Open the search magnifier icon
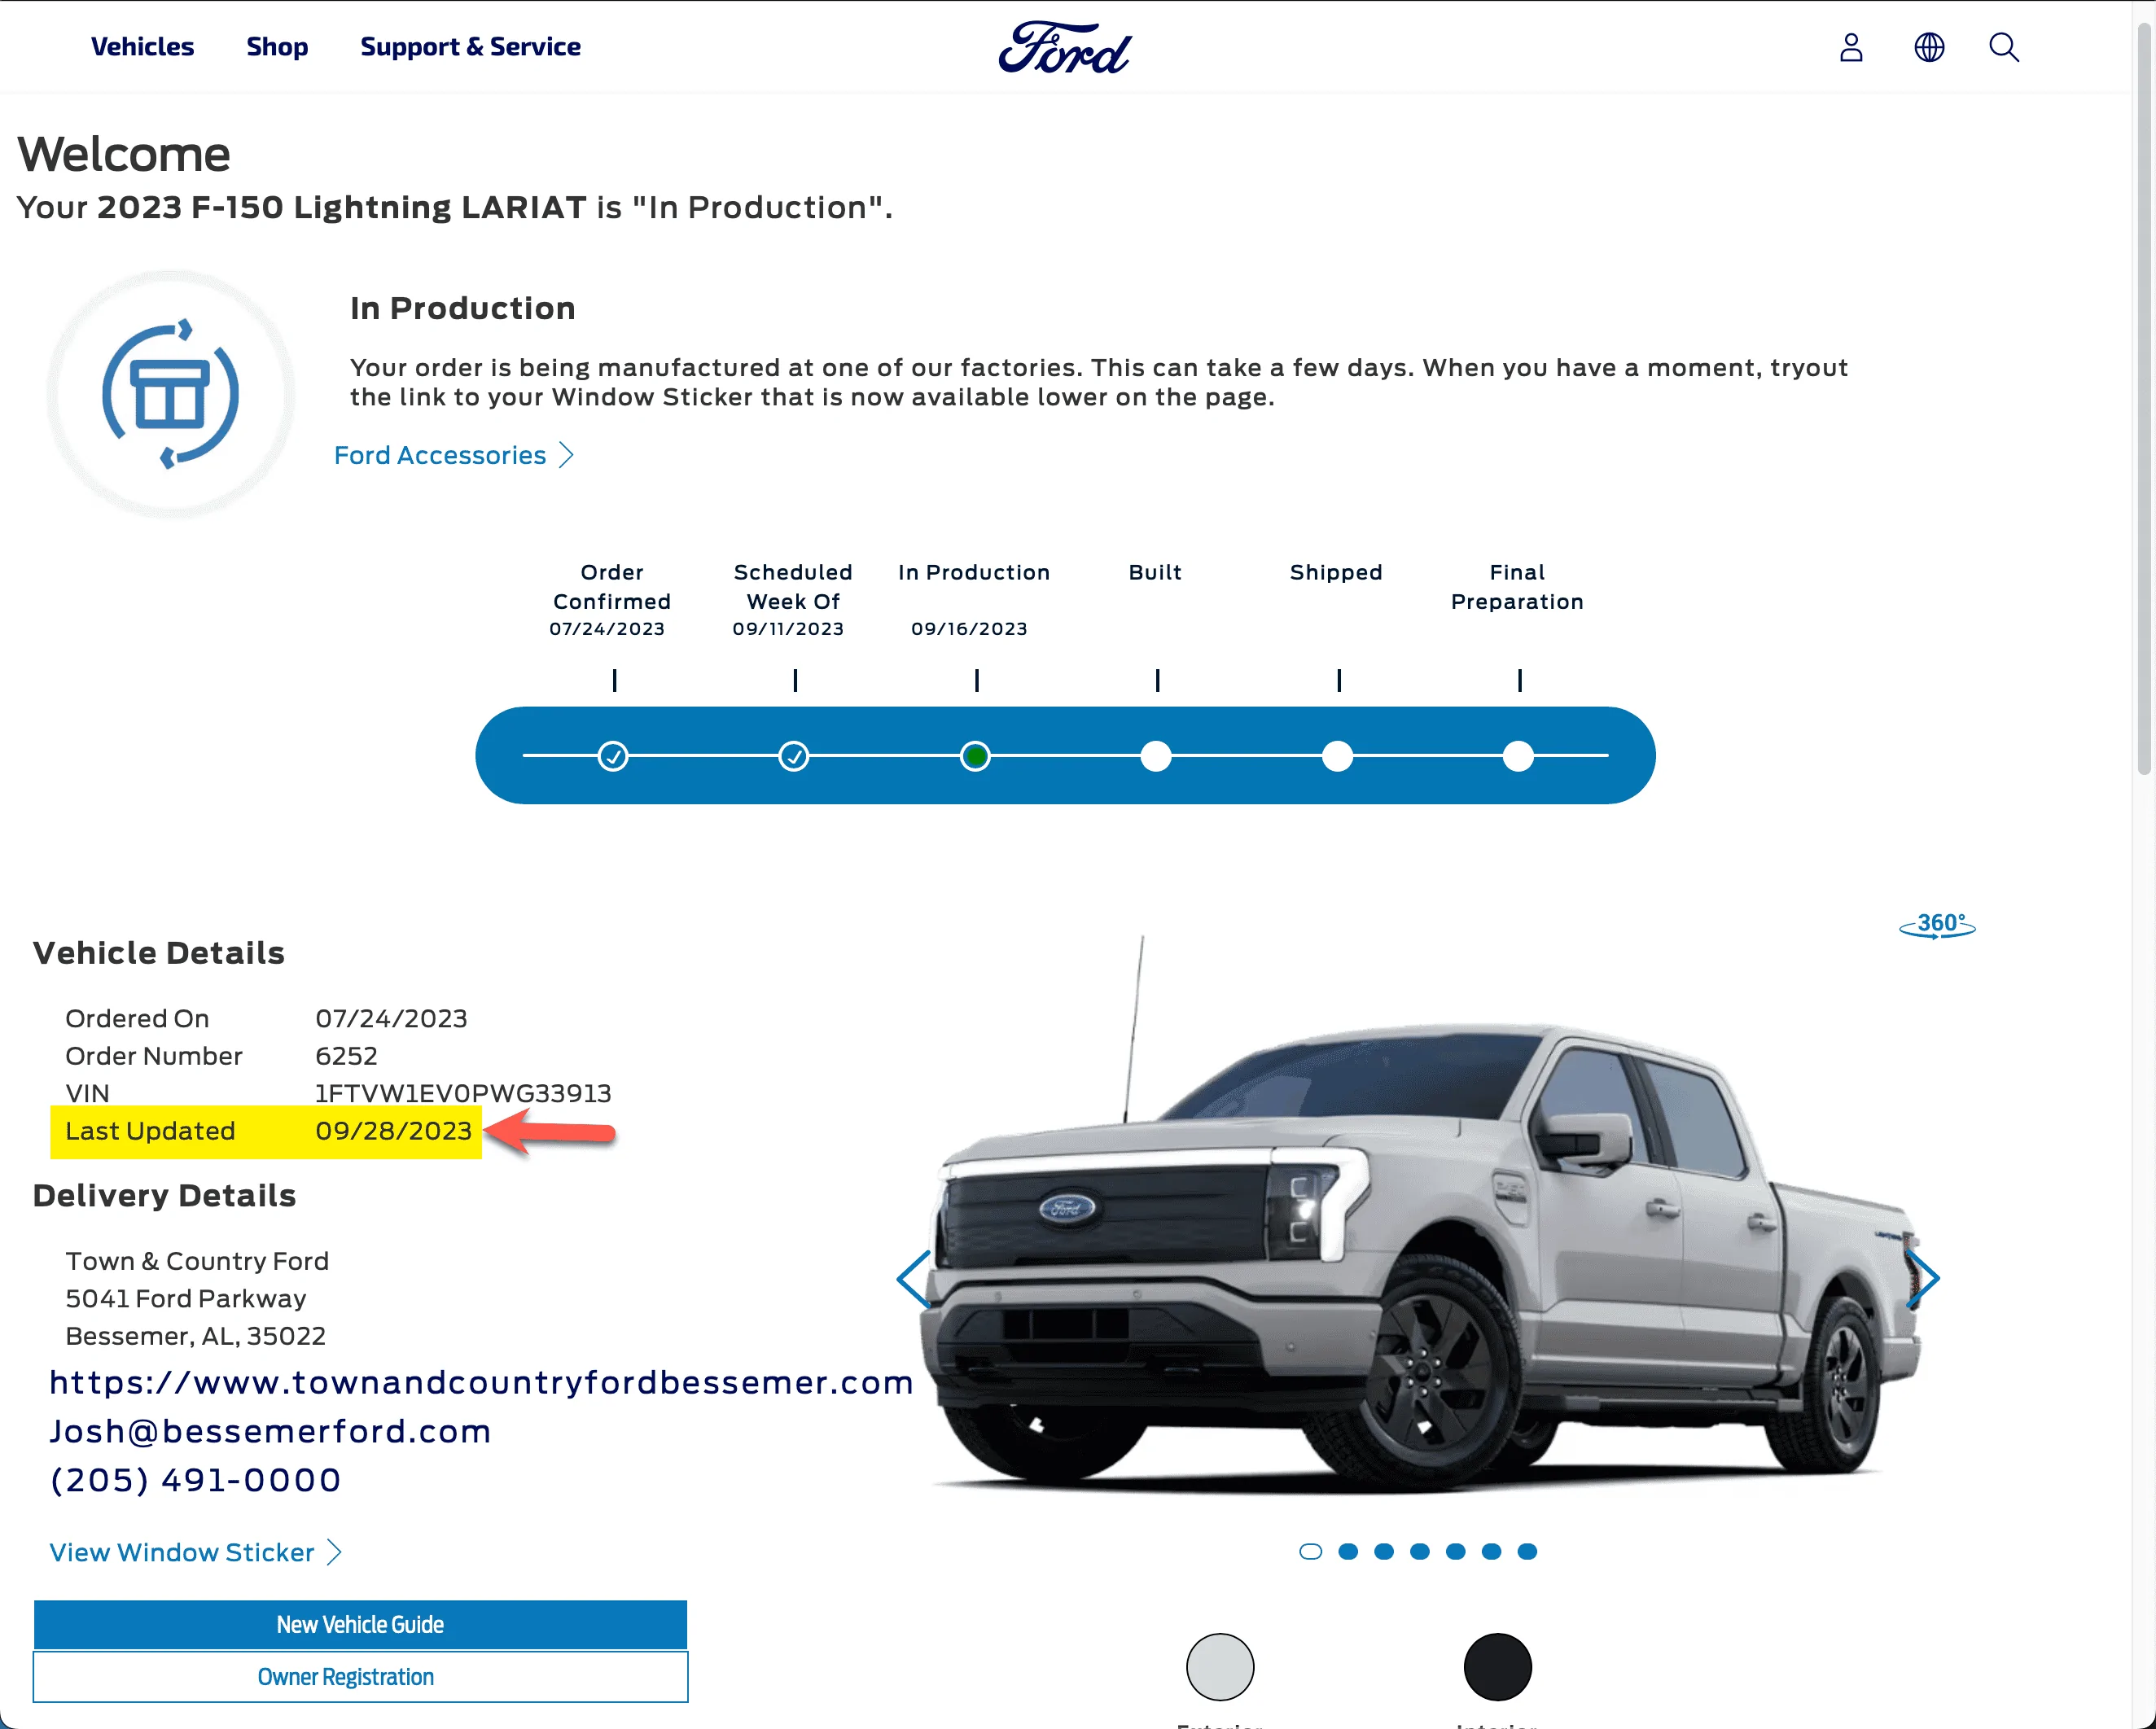This screenshot has height=1729, width=2156. click(2004, 47)
